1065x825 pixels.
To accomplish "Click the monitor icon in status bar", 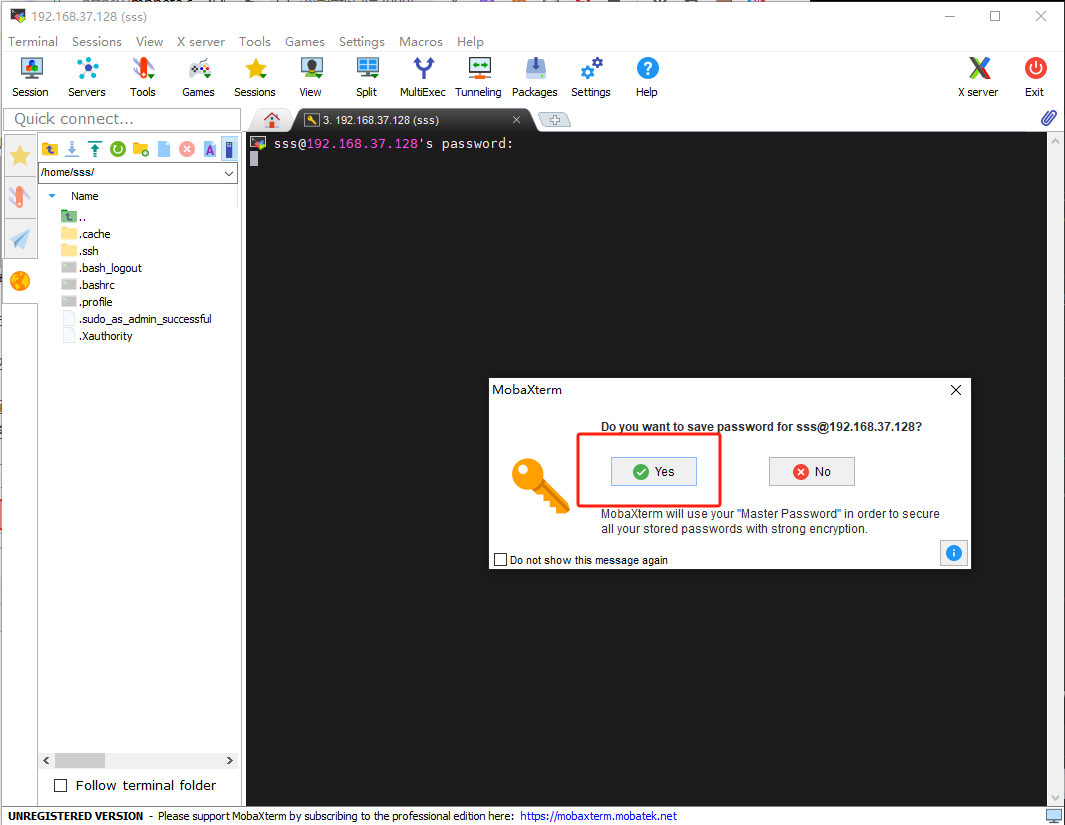I will coord(1054,815).
